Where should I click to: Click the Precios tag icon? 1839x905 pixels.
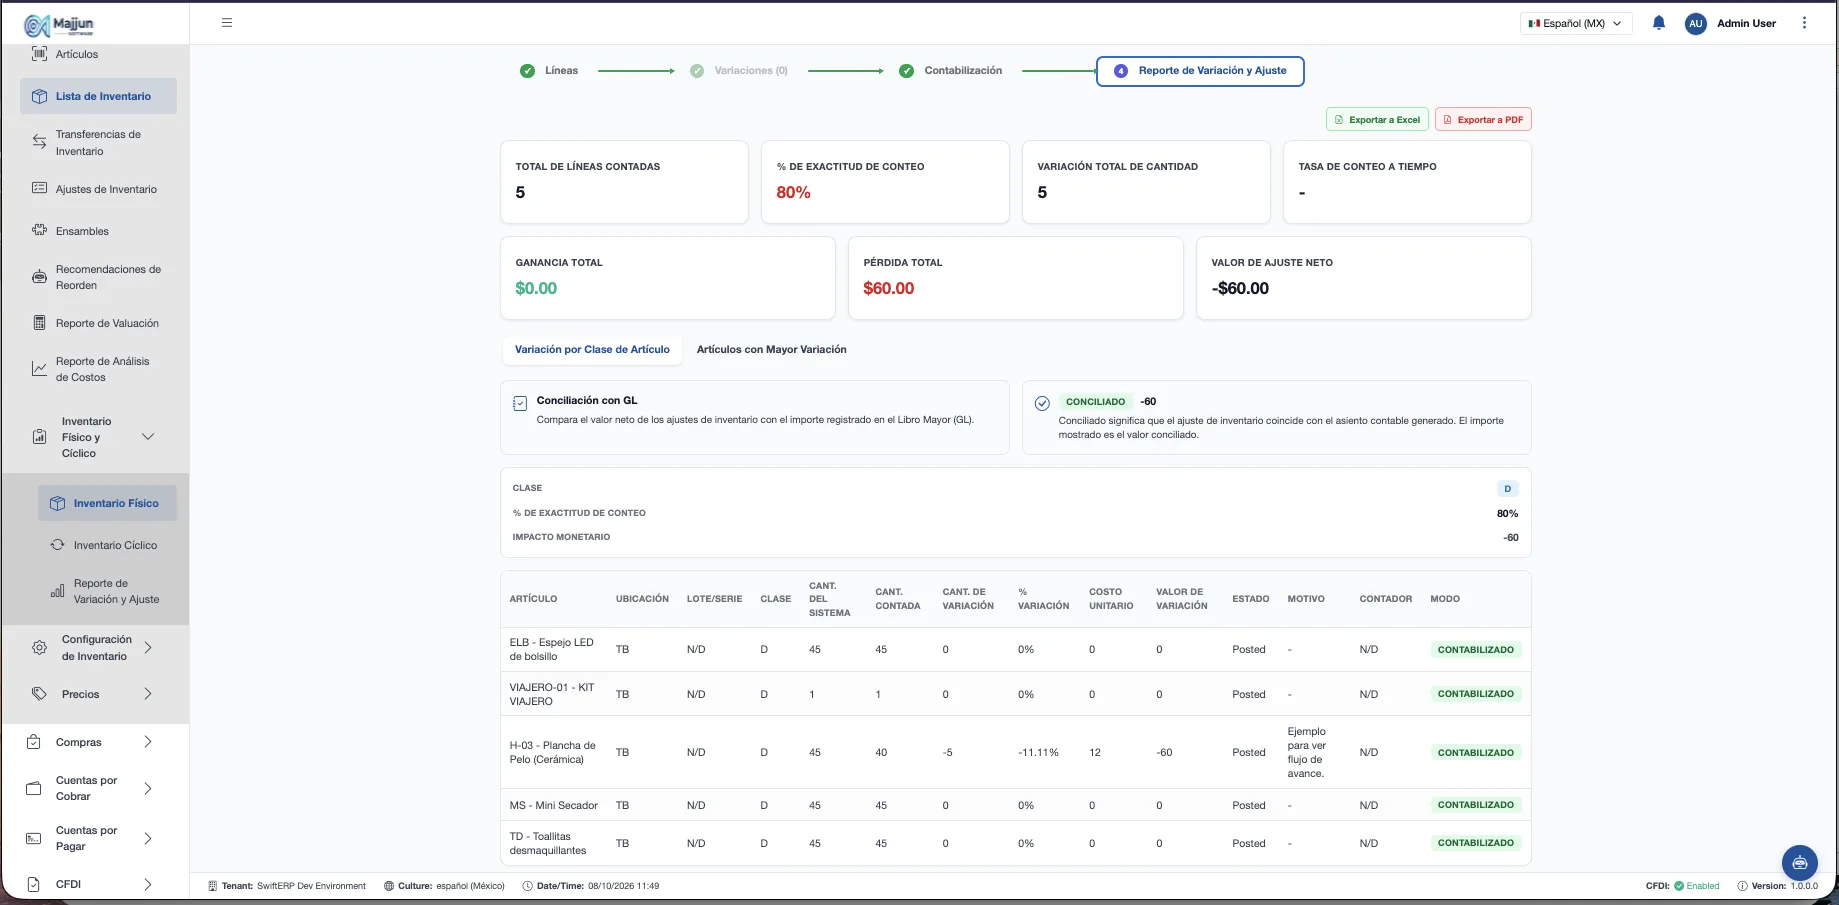click(39, 693)
